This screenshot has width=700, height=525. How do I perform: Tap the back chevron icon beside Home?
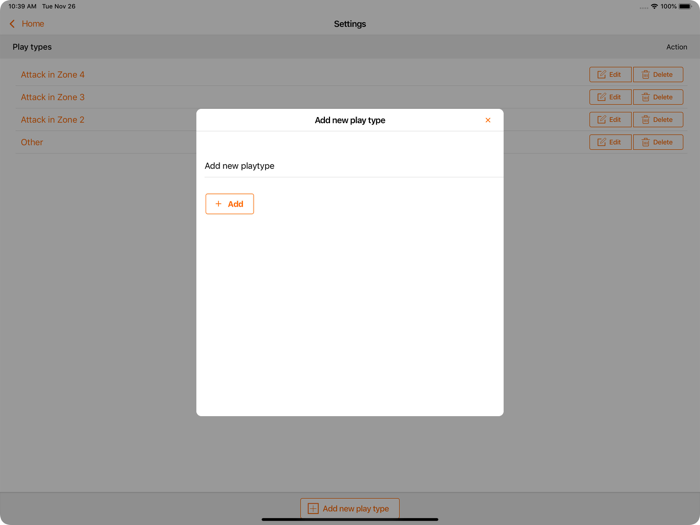pyautogui.click(x=12, y=24)
